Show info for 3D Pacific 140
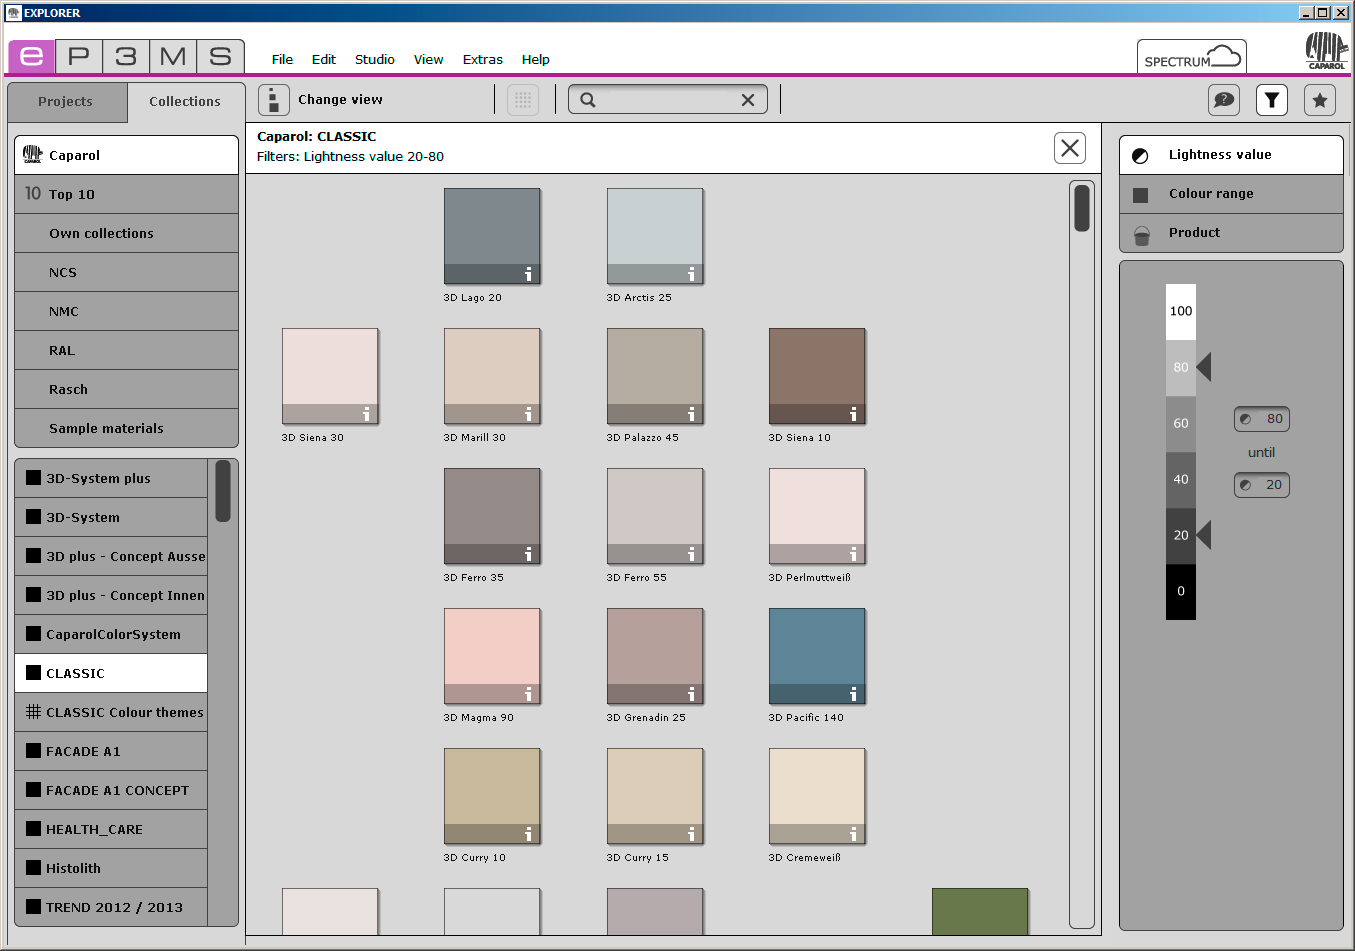 (x=853, y=694)
